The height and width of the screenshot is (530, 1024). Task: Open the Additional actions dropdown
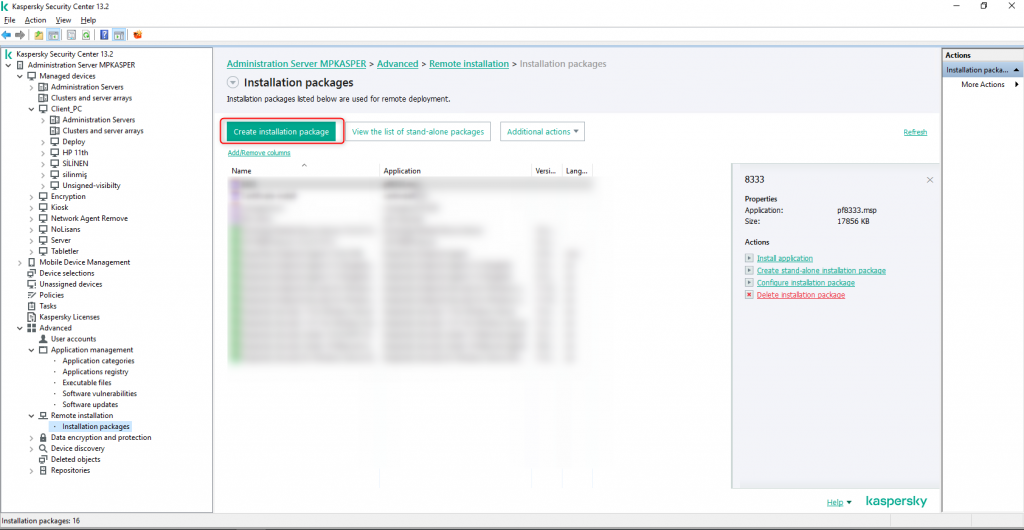(x=543, y=132)
